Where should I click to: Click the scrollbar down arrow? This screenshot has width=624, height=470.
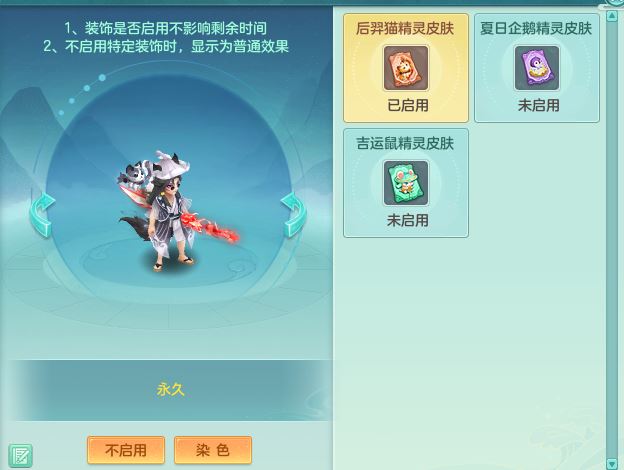coord(612,464)
